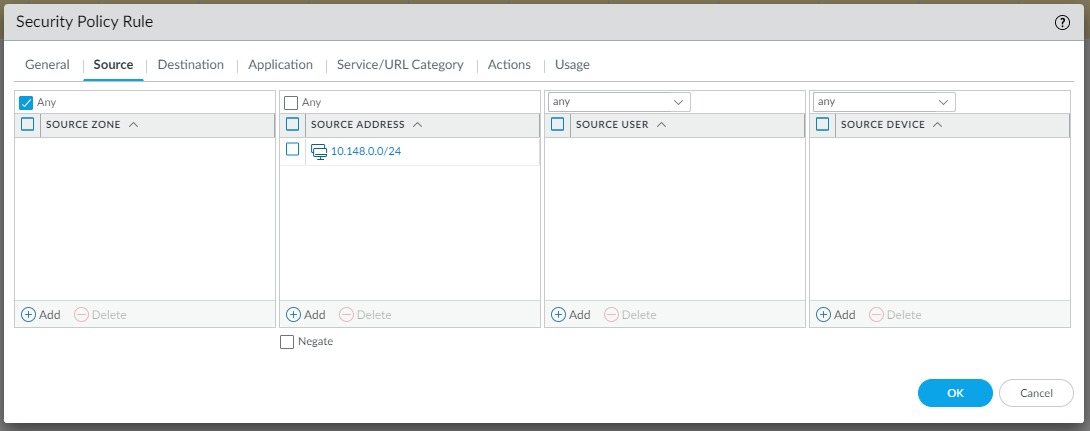Click the Add plus icon under Source Address

tap(293, 314)
